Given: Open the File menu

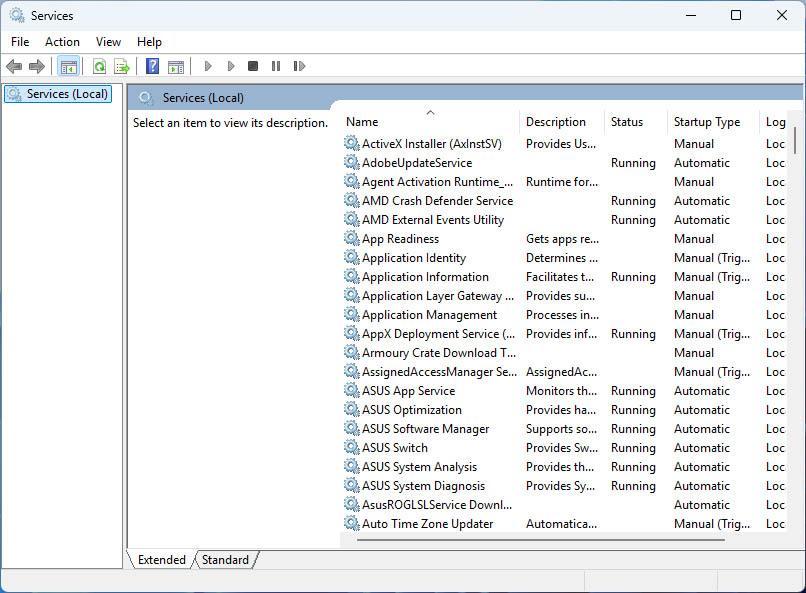Looking at the screenshot, I should (x=20, y=42).
